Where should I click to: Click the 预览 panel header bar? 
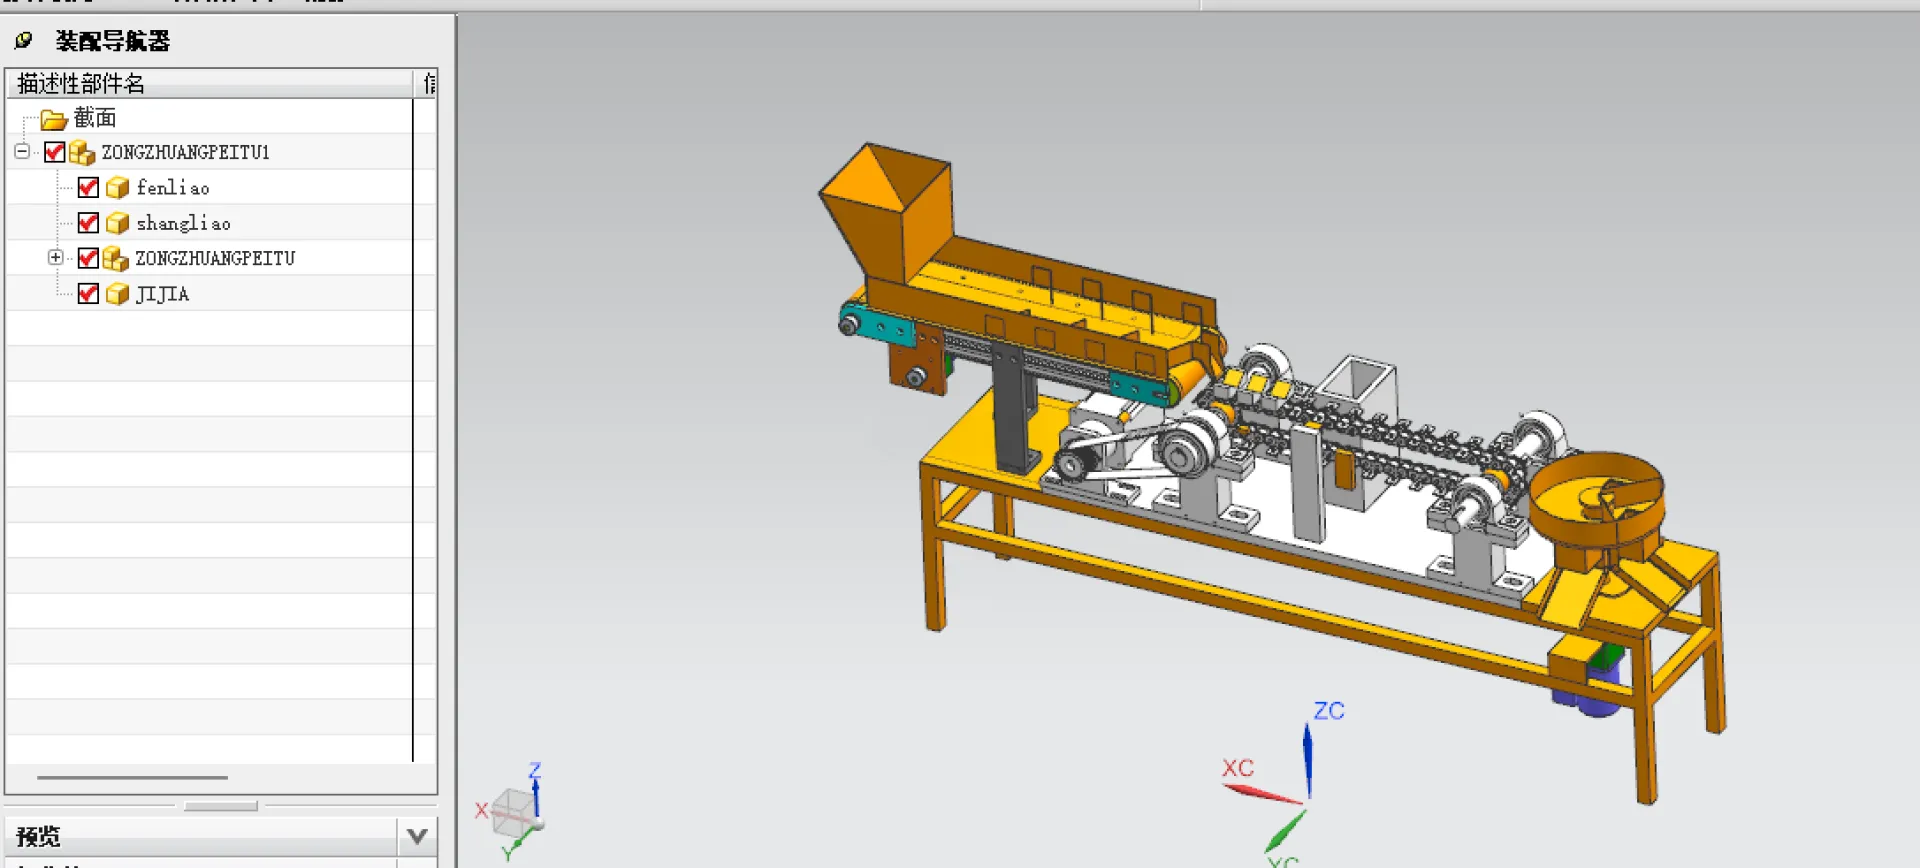click(x=221, y=836)
